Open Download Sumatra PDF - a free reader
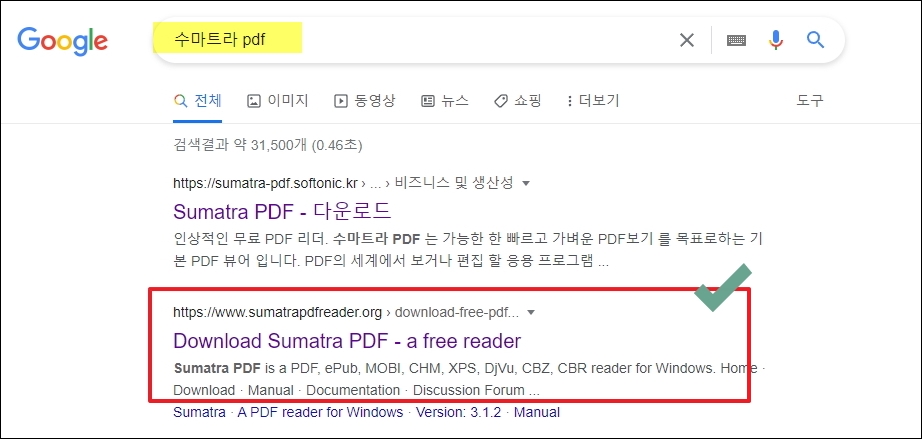This screenshot has width=922, height=439. coord(347,341)
